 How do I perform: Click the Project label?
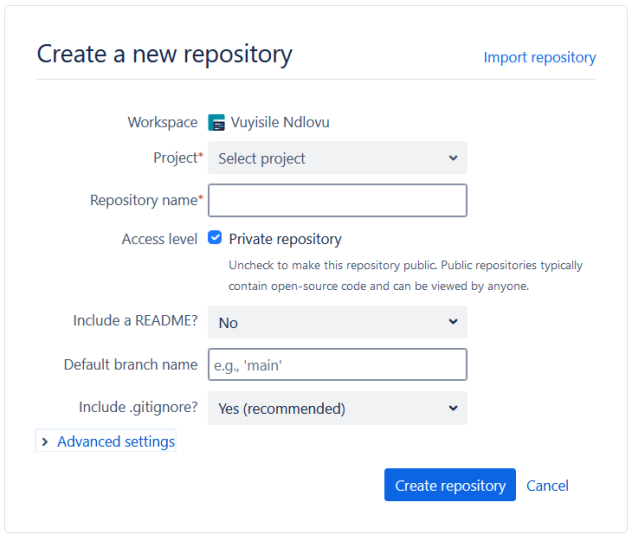(178, 158)
